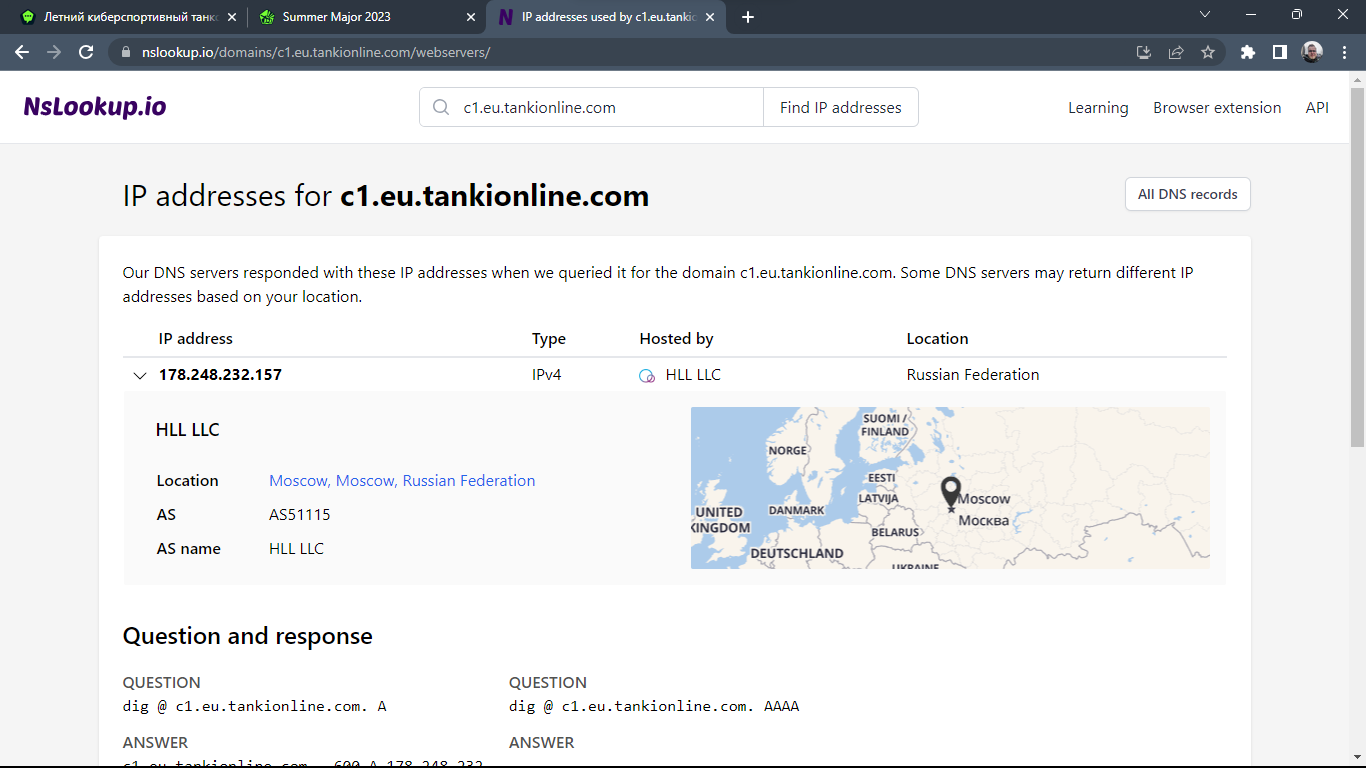The image size is (1366, 768).
Task: Collapse the 178.248.232.157 row details
Action: point(139,376)
